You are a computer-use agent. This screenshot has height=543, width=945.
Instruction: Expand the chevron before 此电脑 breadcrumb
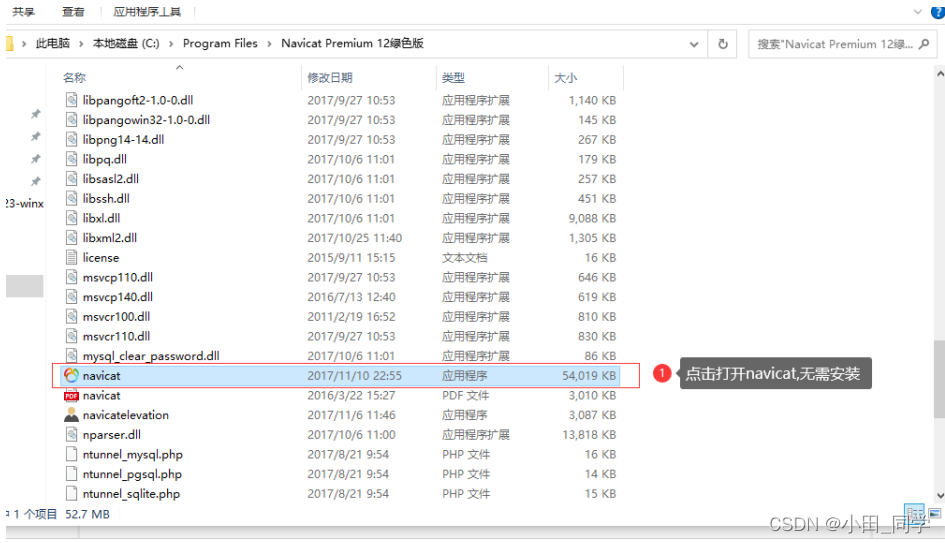[x=24, y=43]
